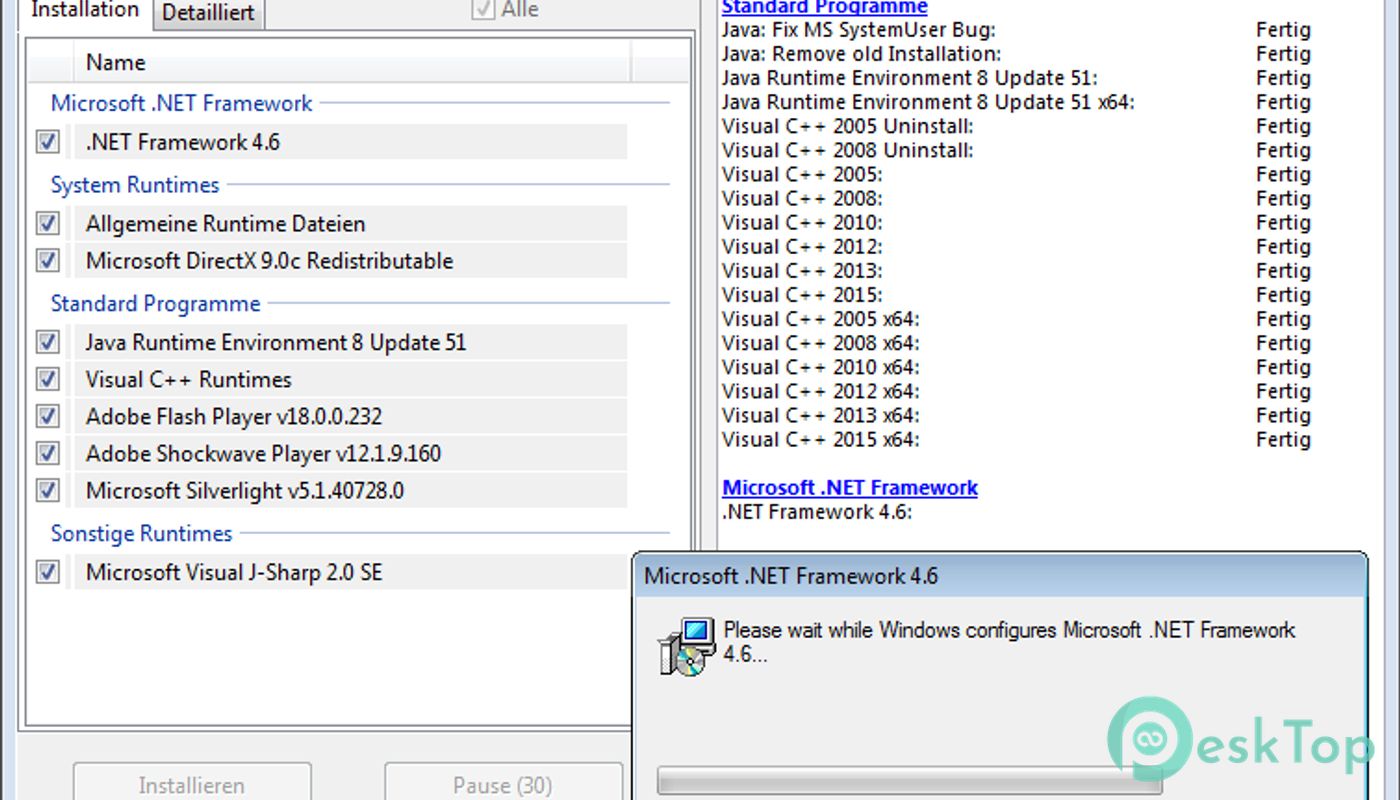Collapse the Standard Programme group in list
The width and height of the screenshot is (1400, 800).
tap(155, 303)
